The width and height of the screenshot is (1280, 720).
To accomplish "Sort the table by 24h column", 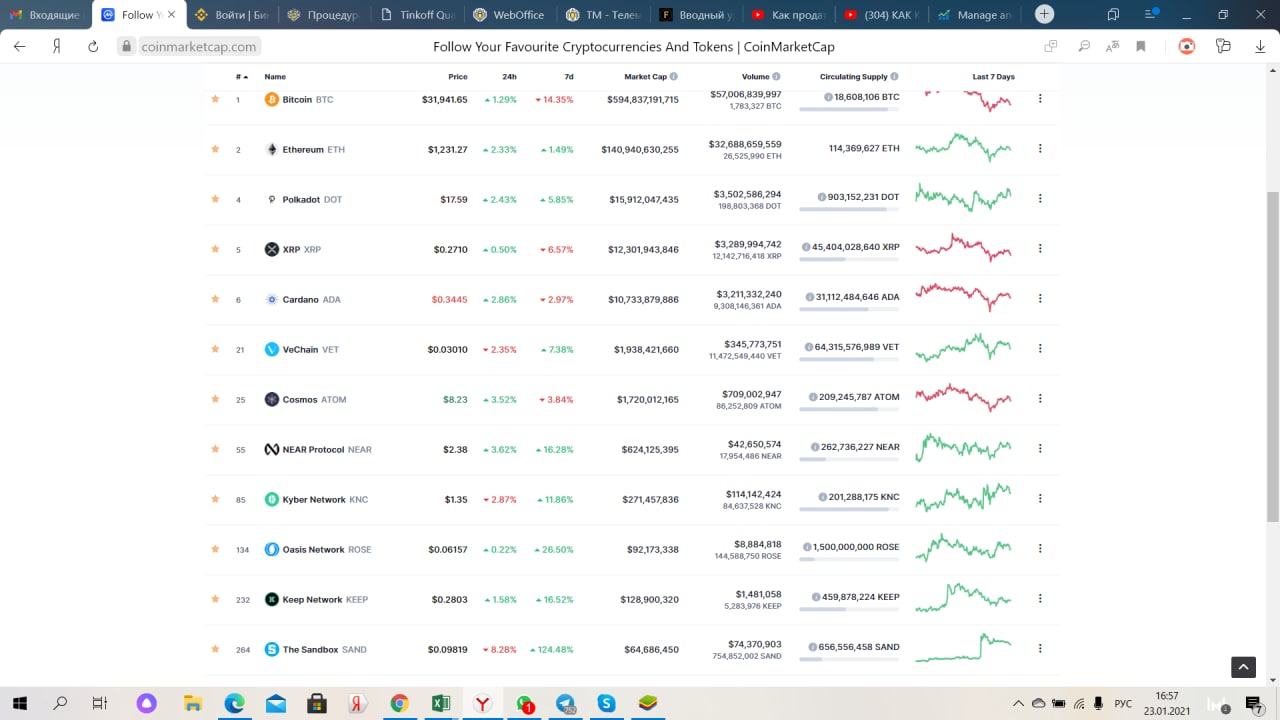I will [x=509, y=76].
